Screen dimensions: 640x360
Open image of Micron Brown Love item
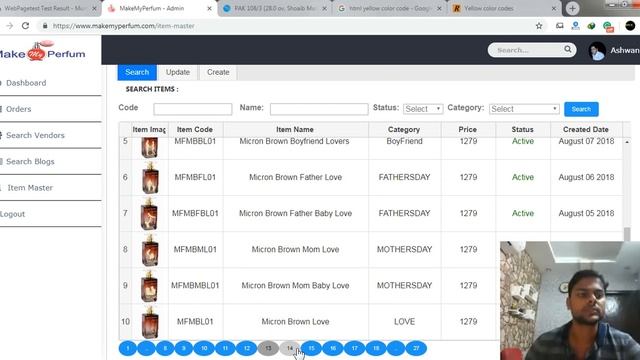150,322
